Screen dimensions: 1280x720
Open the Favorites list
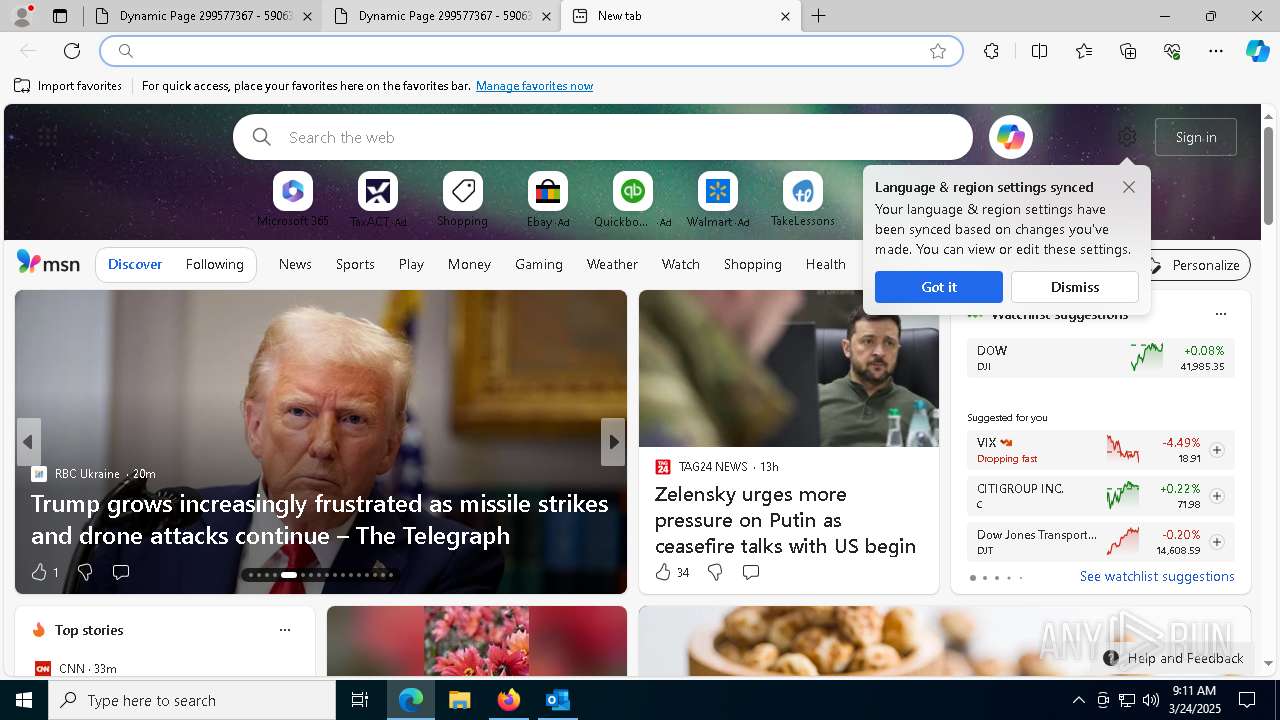[x=1084, y=51]
